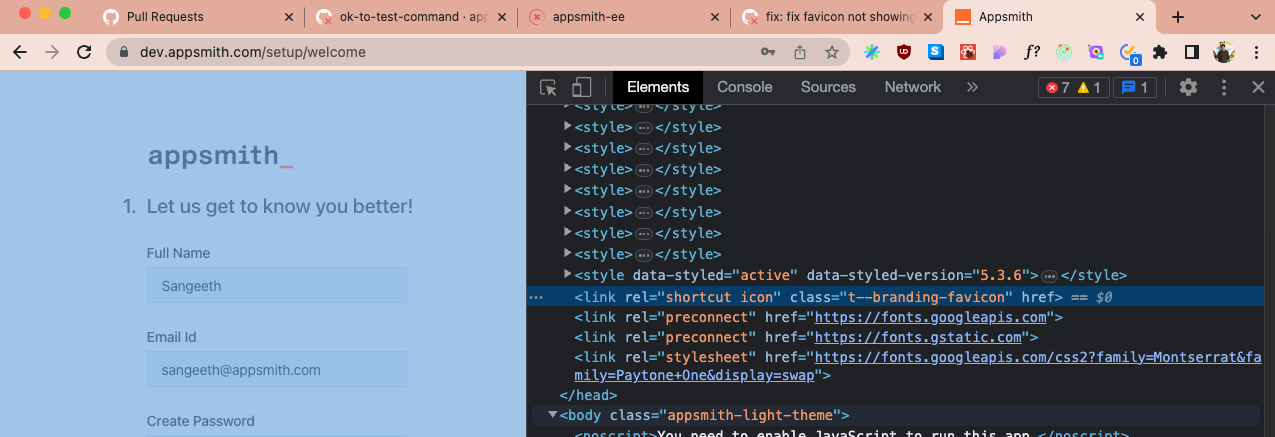Open the uBlock Origin extension icon

[x=904, y=52]
